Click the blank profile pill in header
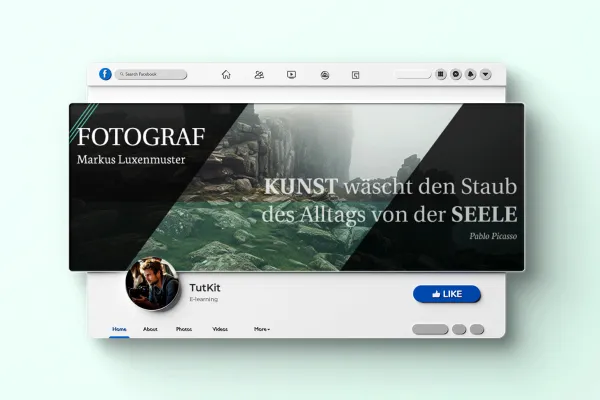The height and width of the screenshot is (400, 600). (x=414, y=74)
